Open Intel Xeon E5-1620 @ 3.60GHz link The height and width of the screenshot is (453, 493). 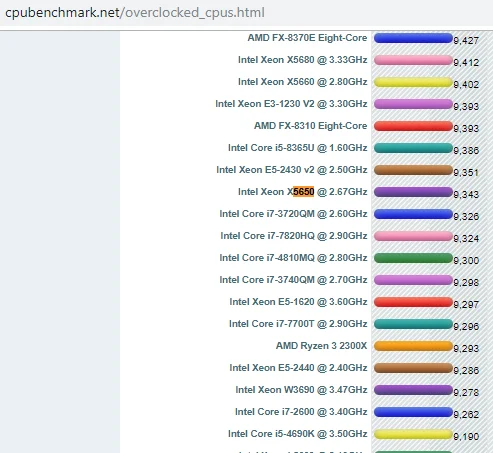coord(298,302)
